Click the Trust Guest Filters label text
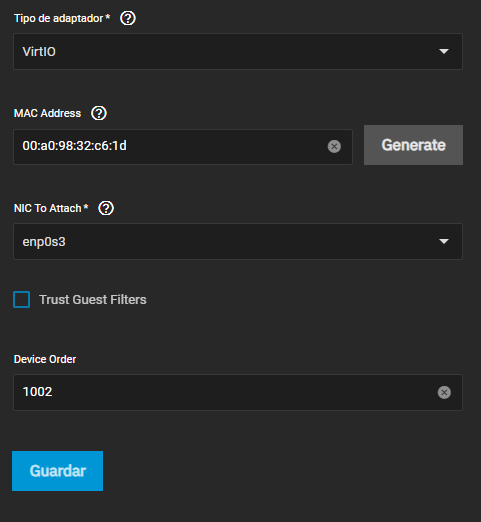This screenshot has width=481, height=522. click(93, 300)
